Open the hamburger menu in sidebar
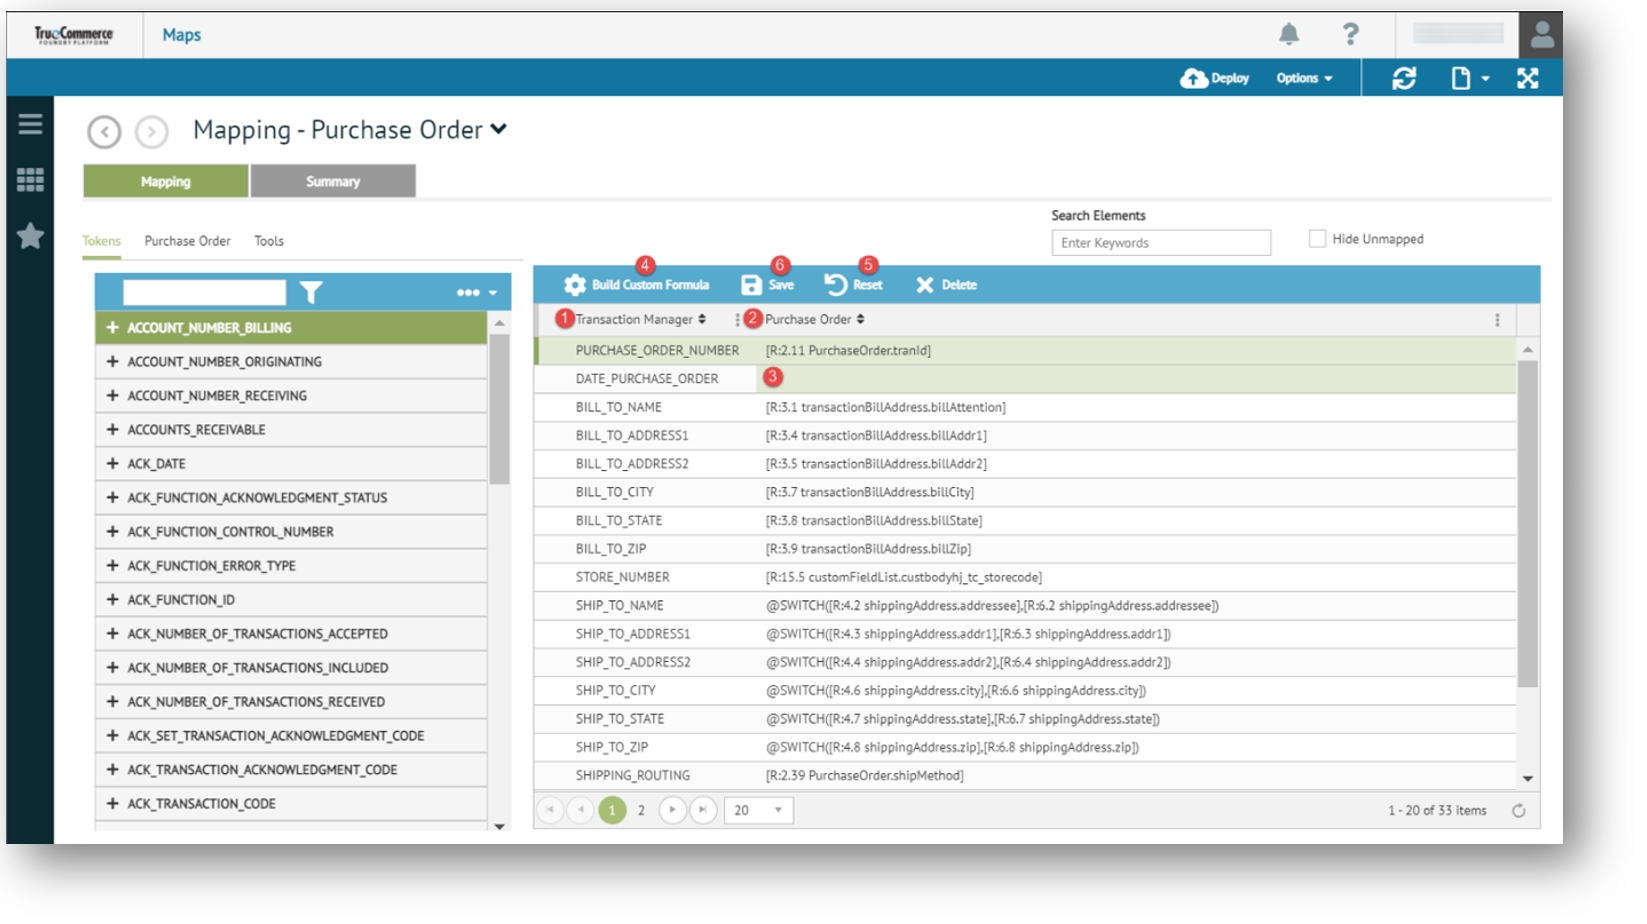 coord(30,124)
